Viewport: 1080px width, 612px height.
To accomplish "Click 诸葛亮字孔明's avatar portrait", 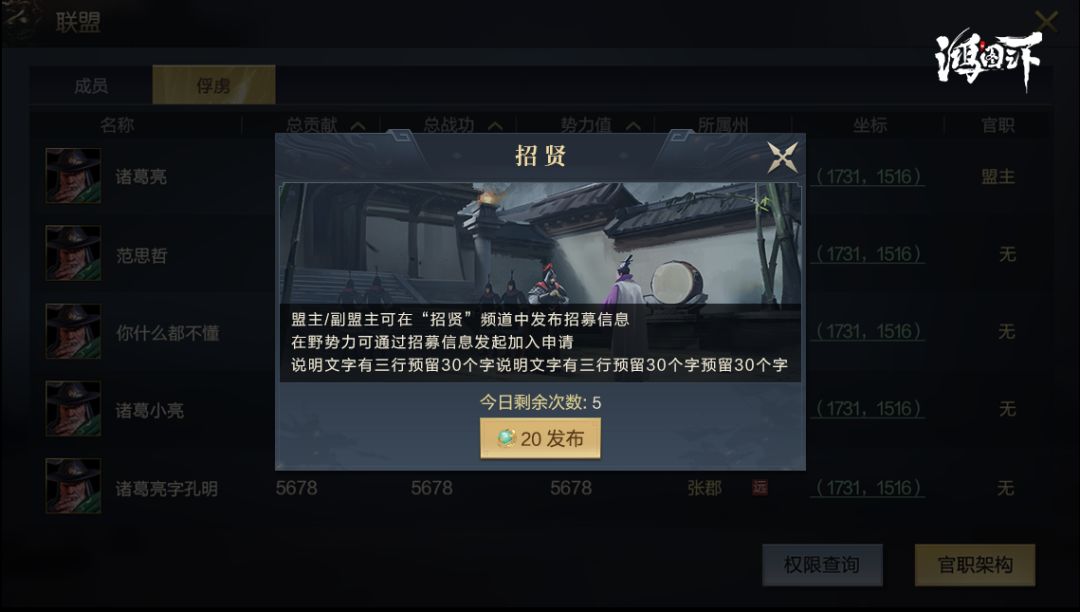I will pos(73,486).
